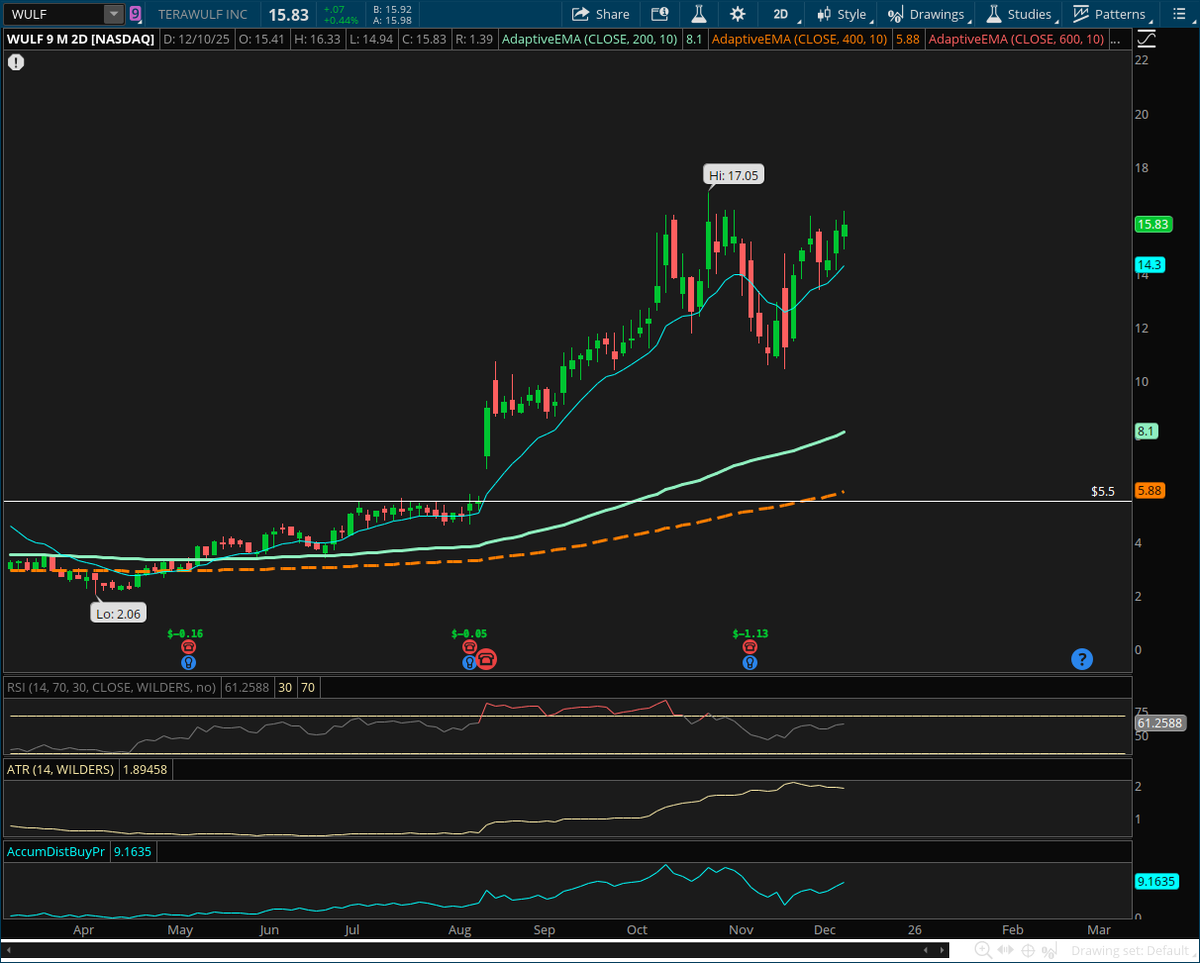Click the AdaptiveEMA (CLOSE, 600, 10) label
The height and width of the screenshot is (963, 1200).
1017,39
